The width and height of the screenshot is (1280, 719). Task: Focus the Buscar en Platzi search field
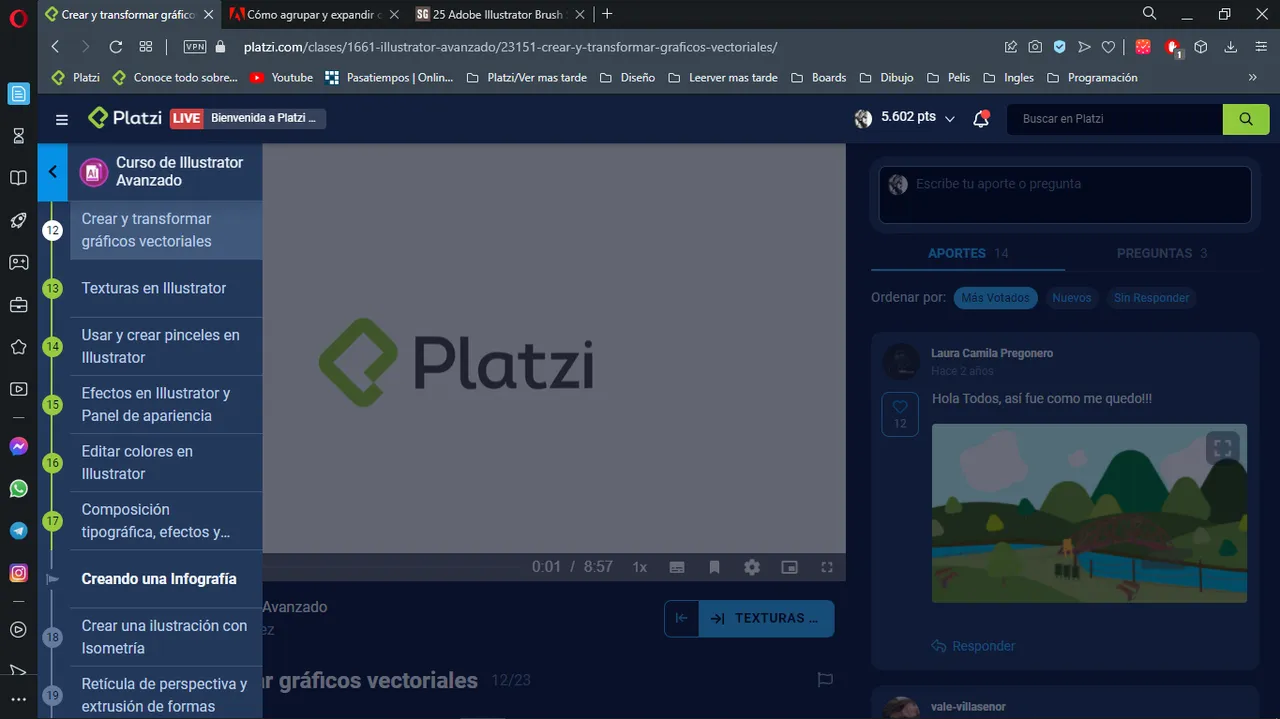[1115, 118]
